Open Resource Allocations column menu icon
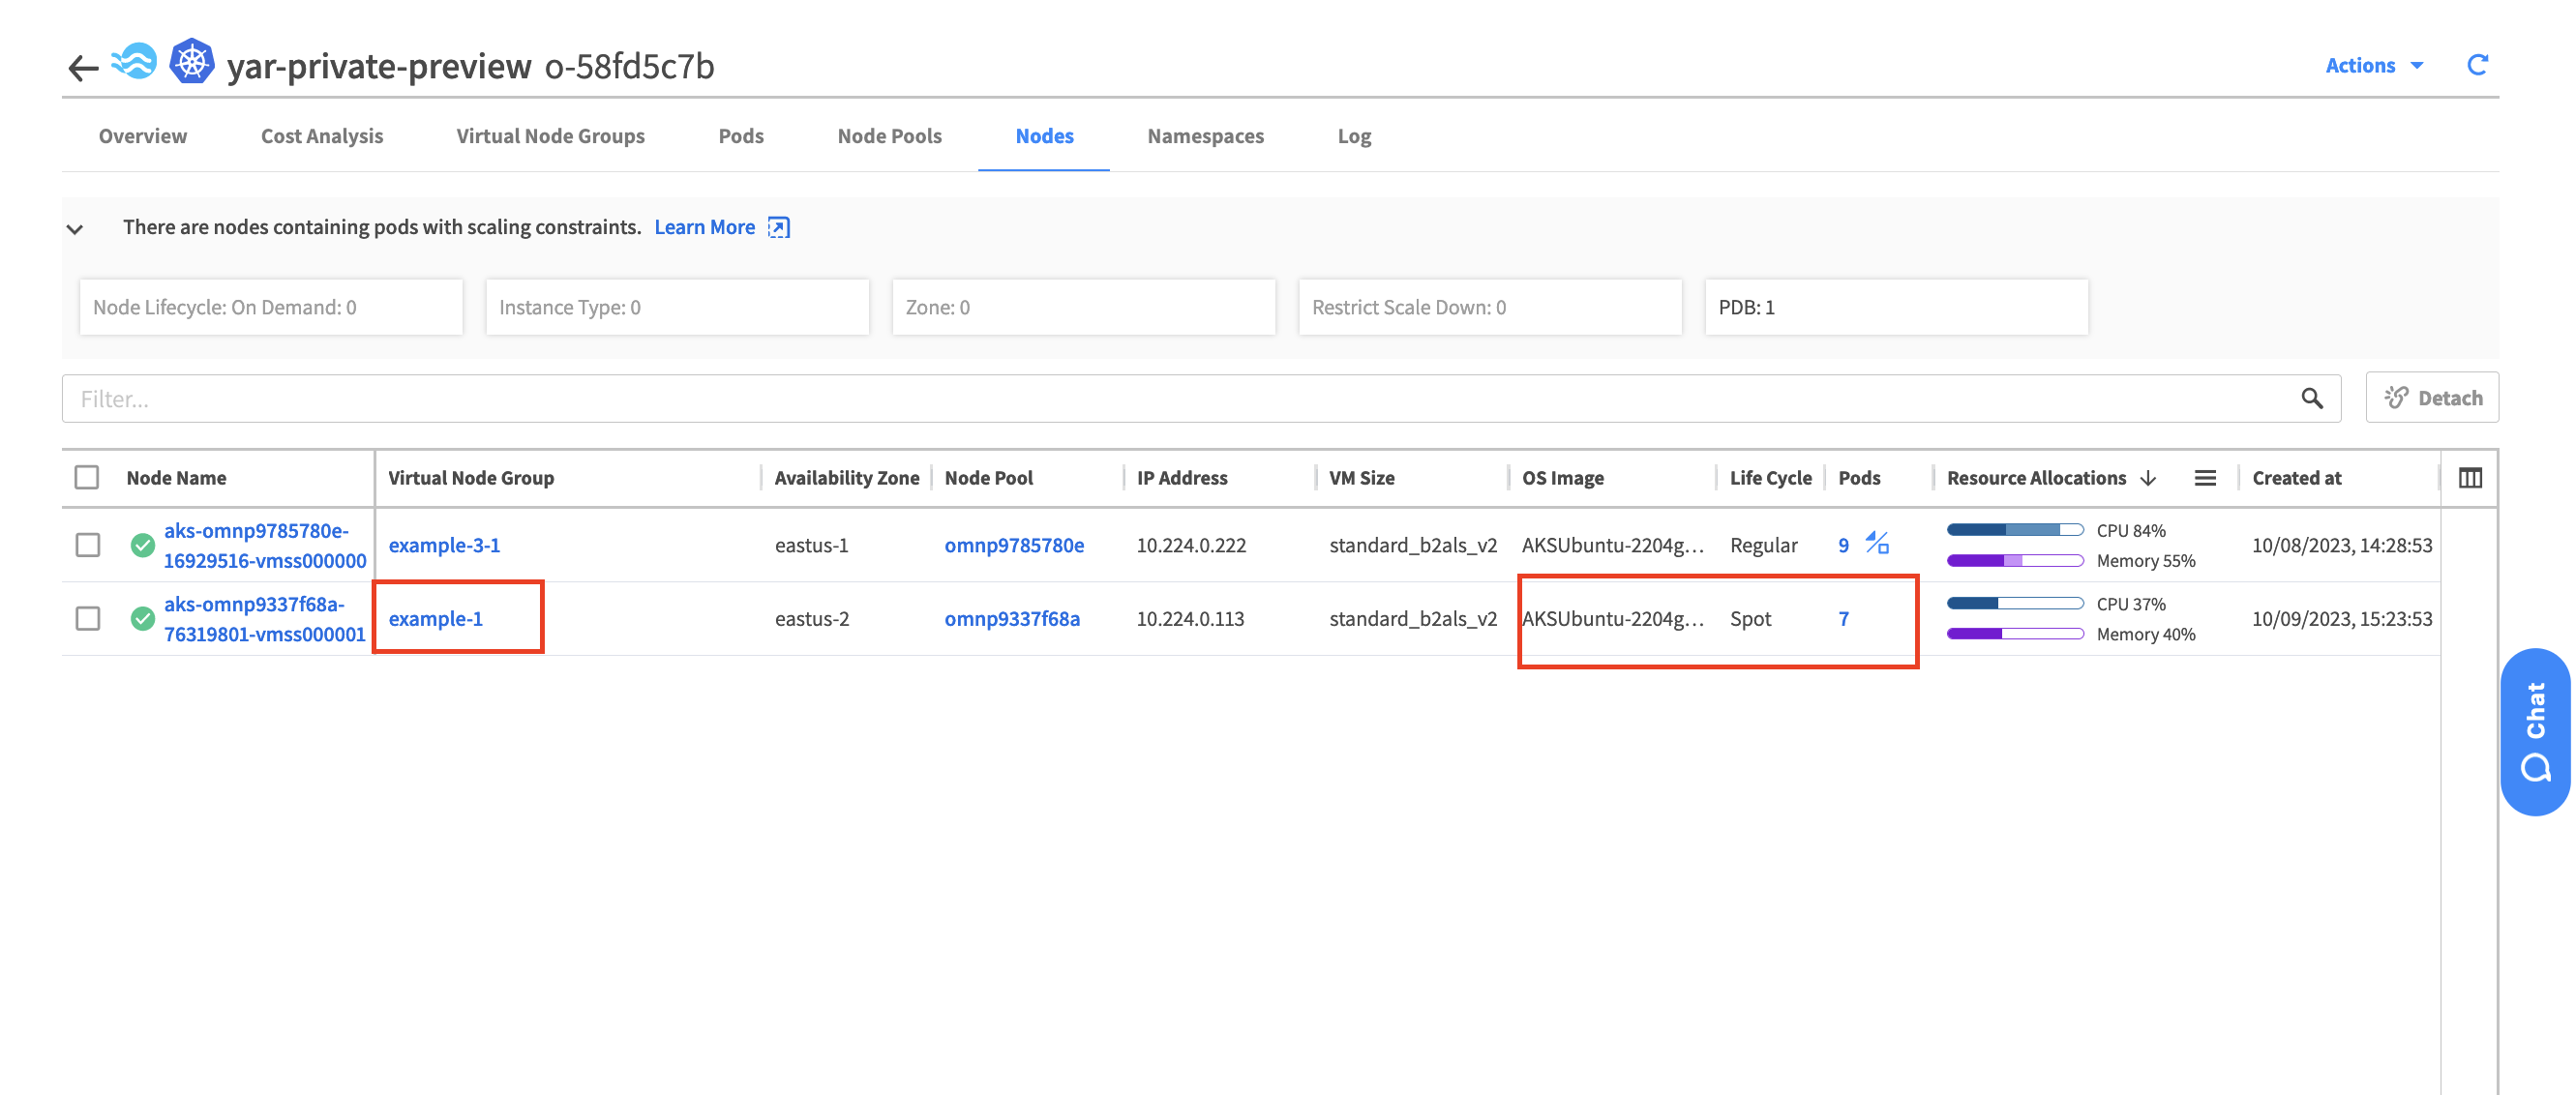This screenshot has width=2576, height=1095. (2205, 478)
